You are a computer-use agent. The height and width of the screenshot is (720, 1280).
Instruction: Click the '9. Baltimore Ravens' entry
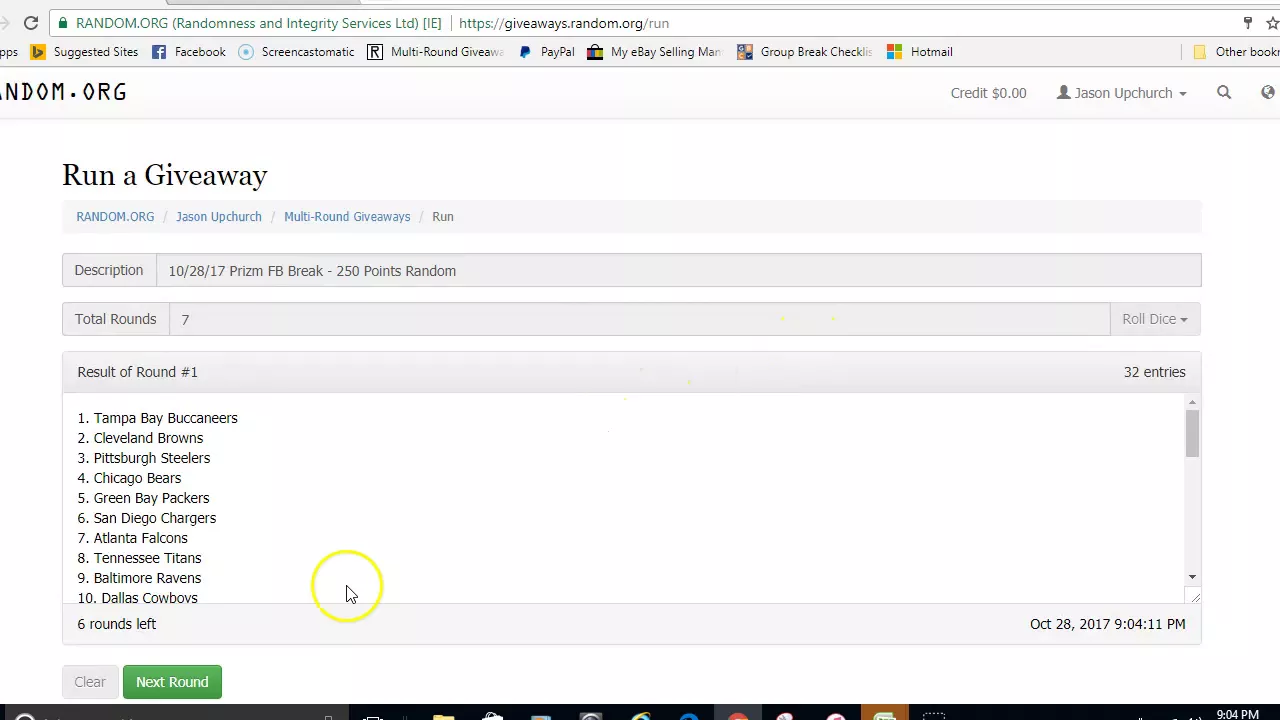pyautogui.click(x=139, y=578)
